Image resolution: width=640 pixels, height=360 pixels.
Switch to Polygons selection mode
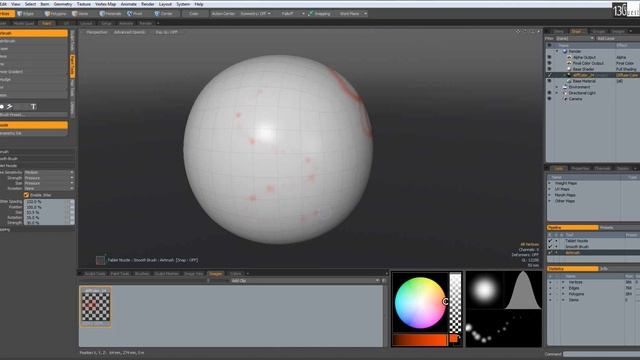pyautogui.click(x=55, y=13)
